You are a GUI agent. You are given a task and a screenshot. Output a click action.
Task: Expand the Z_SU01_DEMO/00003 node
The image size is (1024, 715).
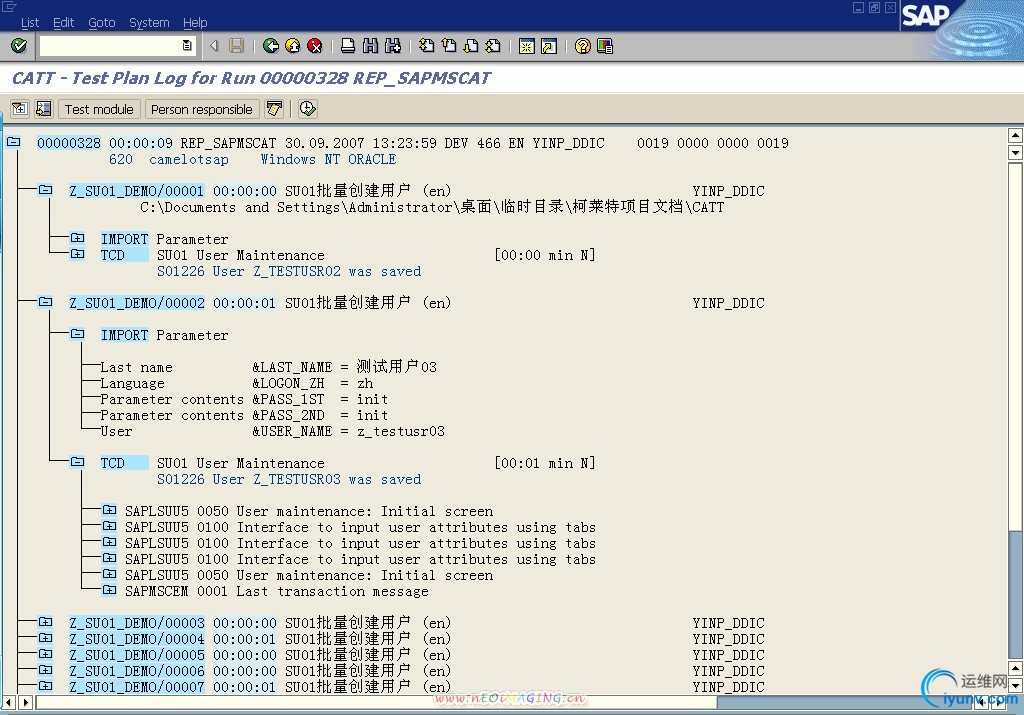(45, 622)
